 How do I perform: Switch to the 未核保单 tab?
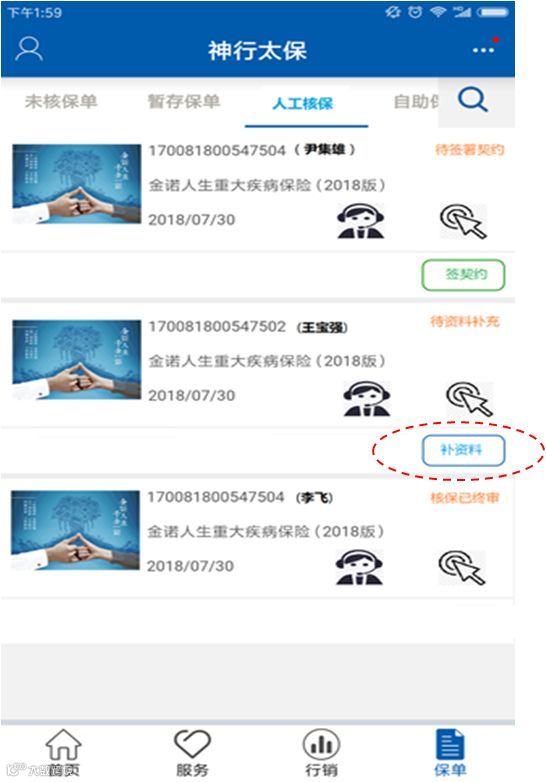tap(61, 101)
